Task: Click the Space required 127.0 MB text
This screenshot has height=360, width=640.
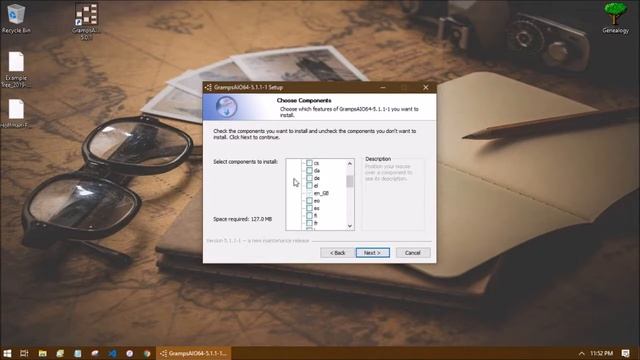Action: 242,219
